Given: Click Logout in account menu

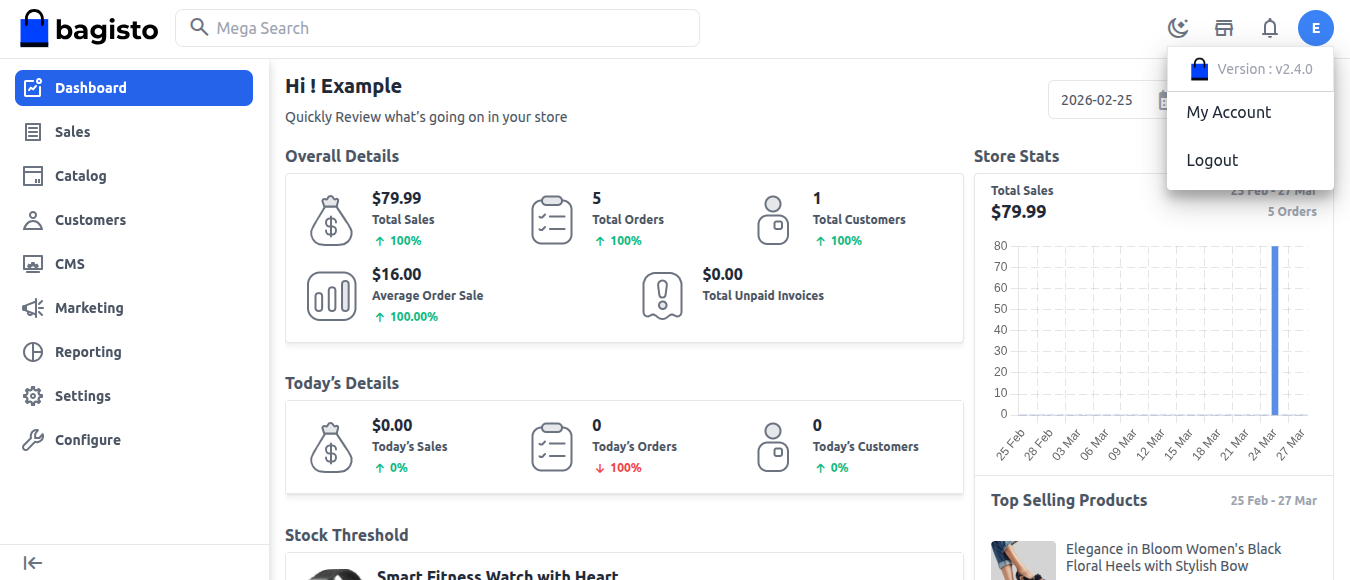Looking at the screenshot, I should pyautogui.click(x=1212, y=161).
